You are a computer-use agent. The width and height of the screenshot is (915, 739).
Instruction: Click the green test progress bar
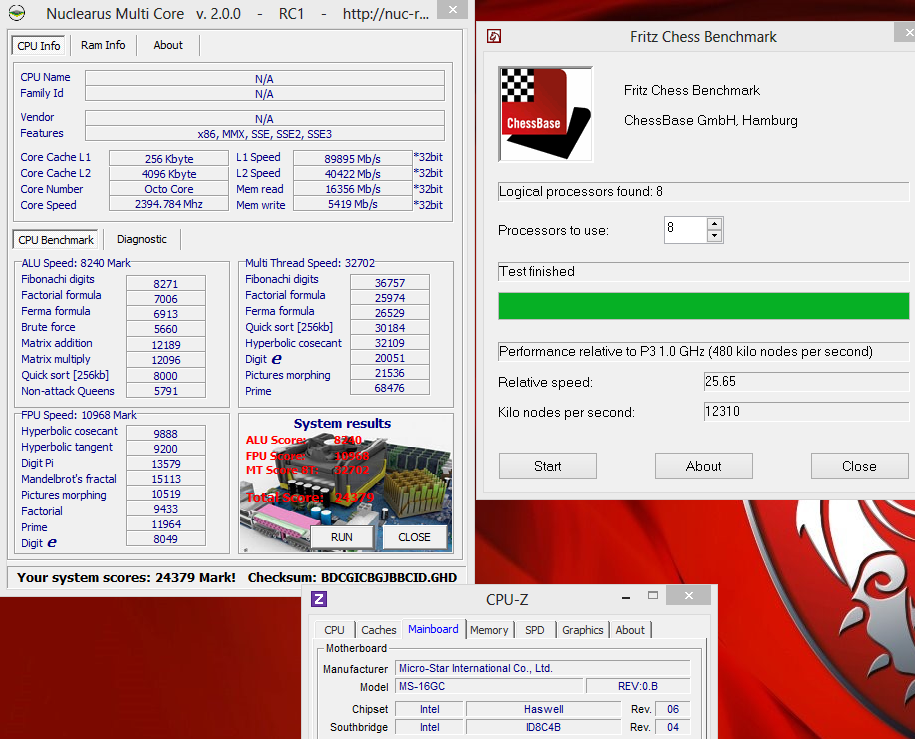coord(703,306)
